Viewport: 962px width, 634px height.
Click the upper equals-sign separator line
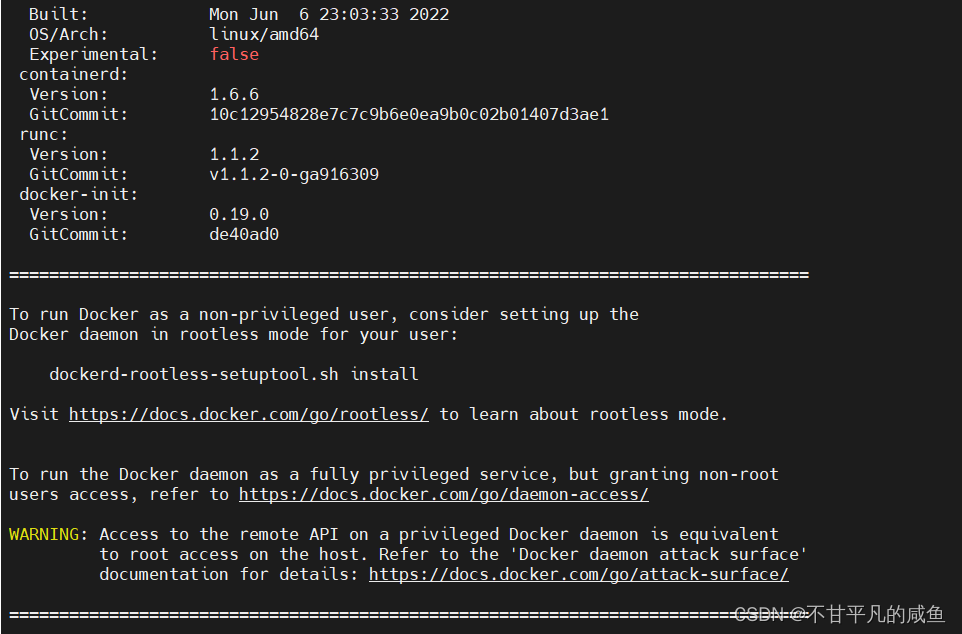click(408, 274)
